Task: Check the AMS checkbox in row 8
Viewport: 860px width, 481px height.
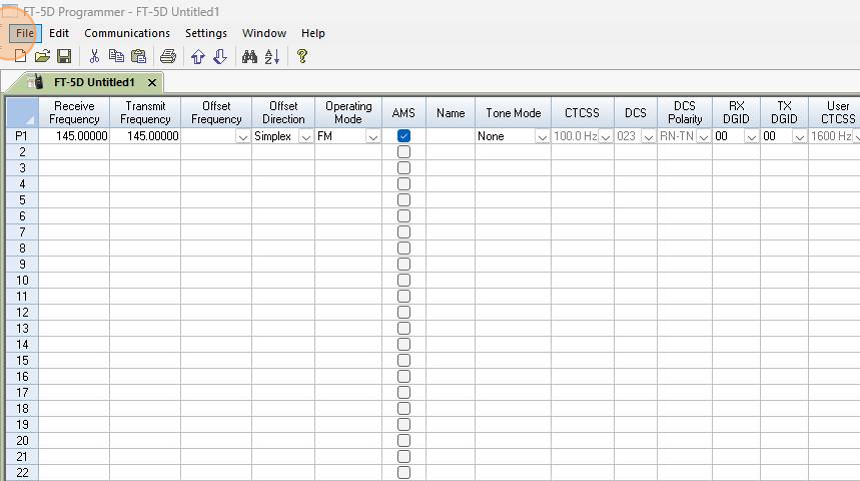Action: pyautogui.click(x=404, y=248)
